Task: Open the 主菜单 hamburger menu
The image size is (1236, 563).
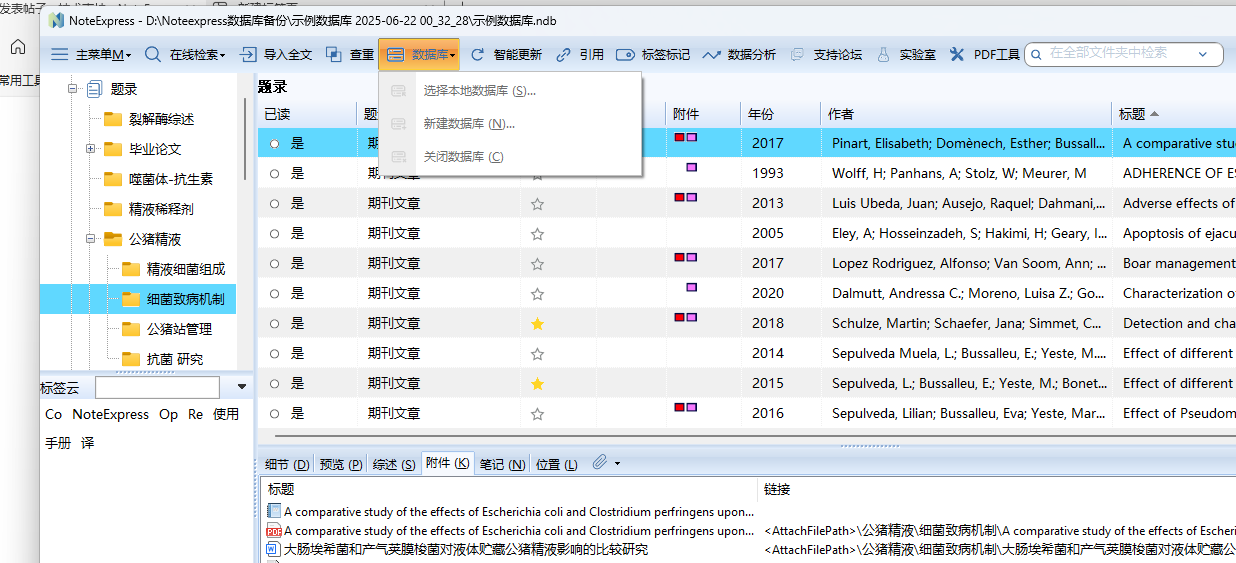Action: [x=91, y=55]
